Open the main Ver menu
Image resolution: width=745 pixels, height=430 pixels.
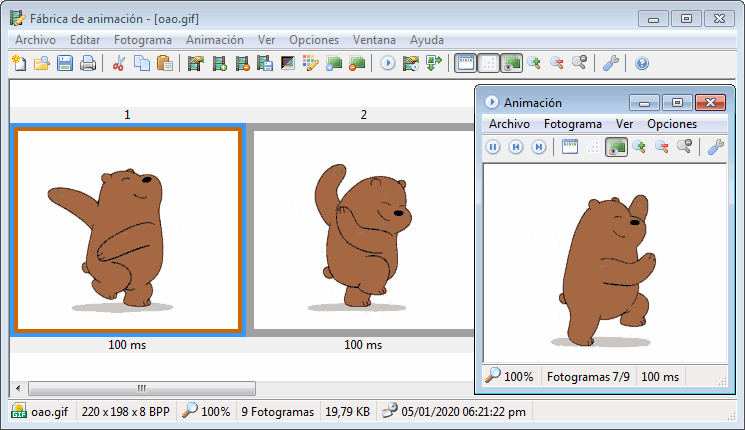[x=267, y=40]
